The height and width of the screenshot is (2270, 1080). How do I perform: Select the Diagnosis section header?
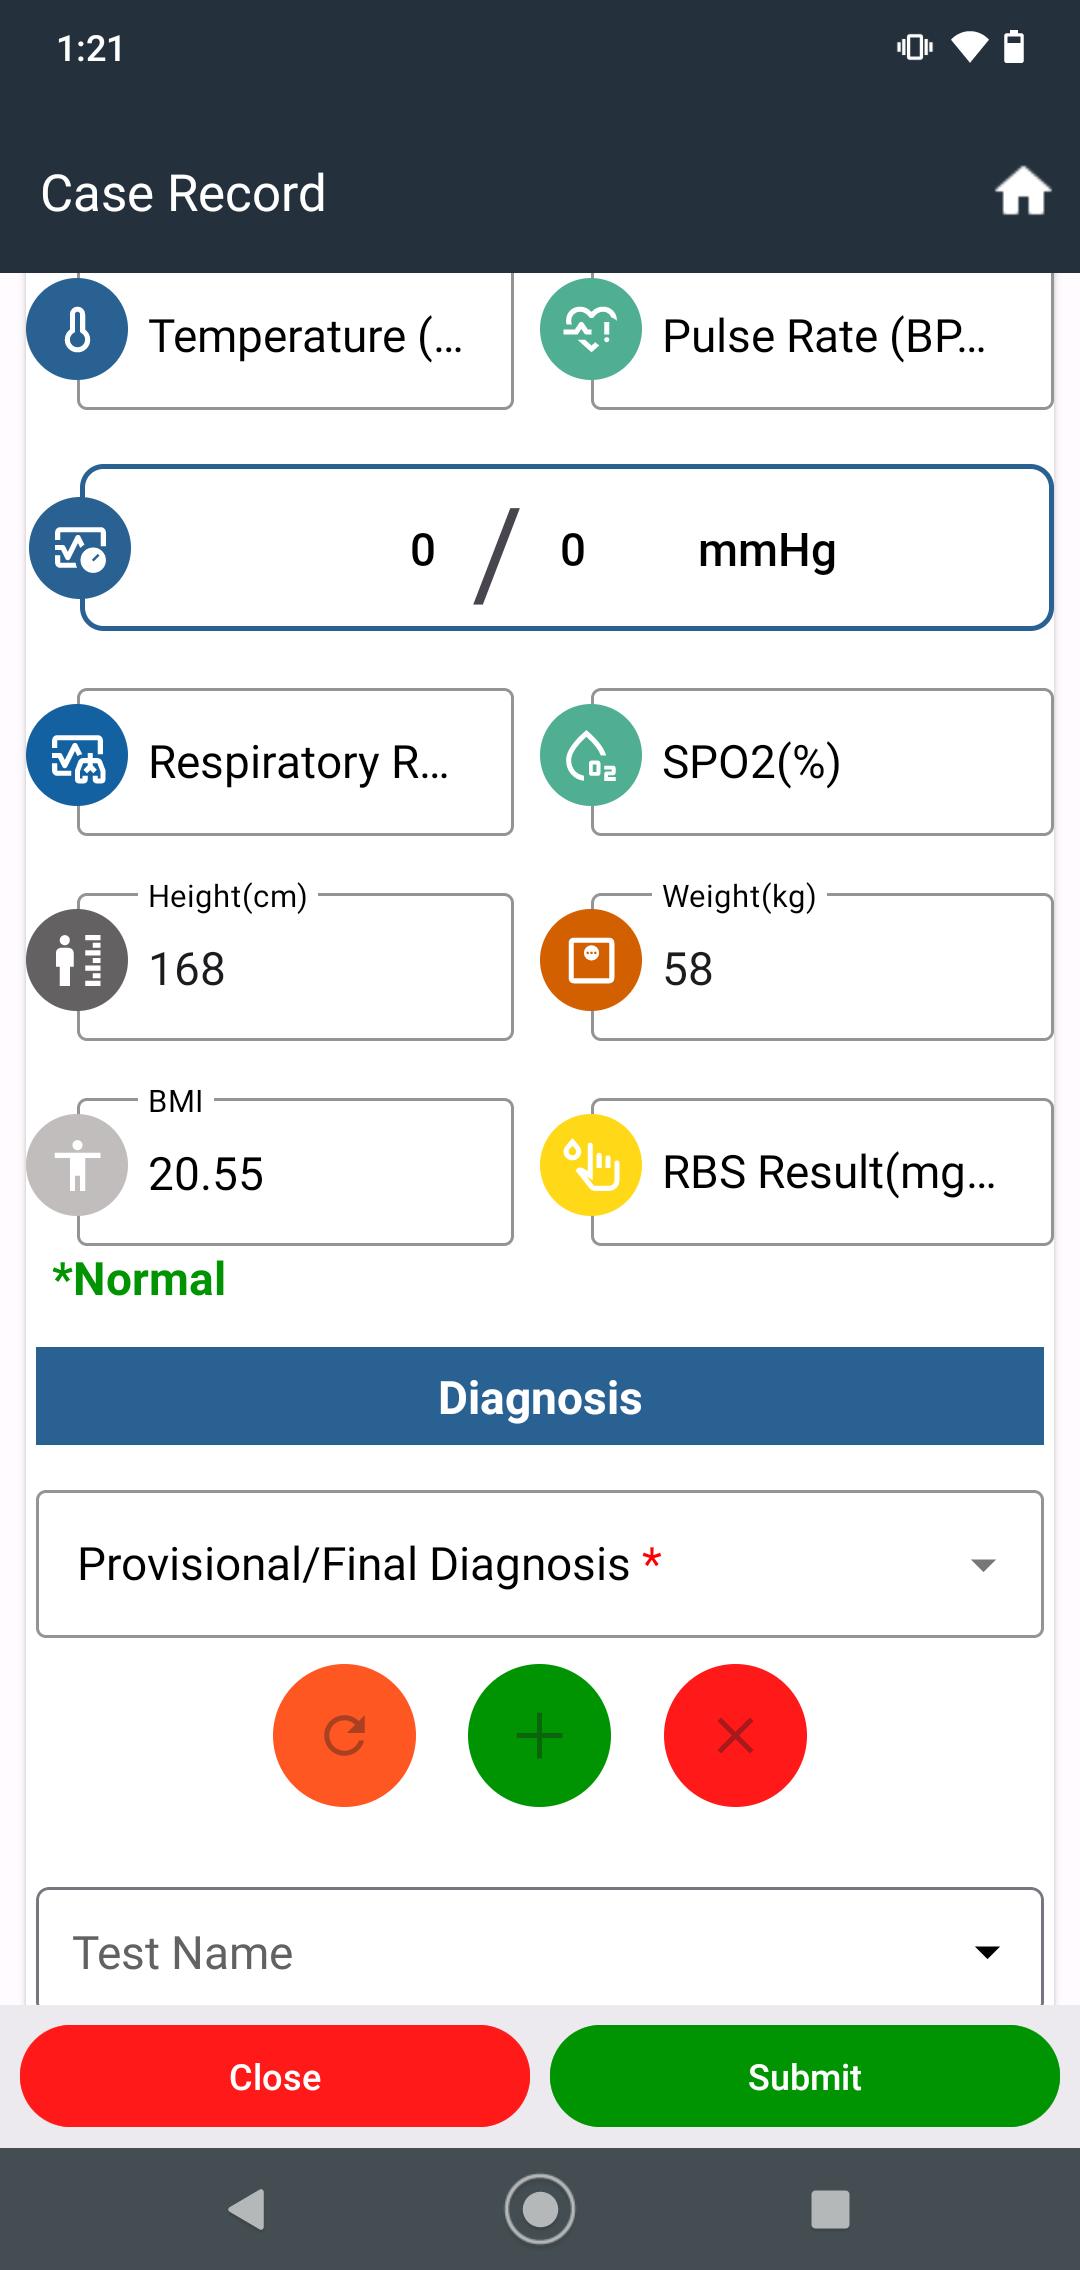(x=540, y=1396)
